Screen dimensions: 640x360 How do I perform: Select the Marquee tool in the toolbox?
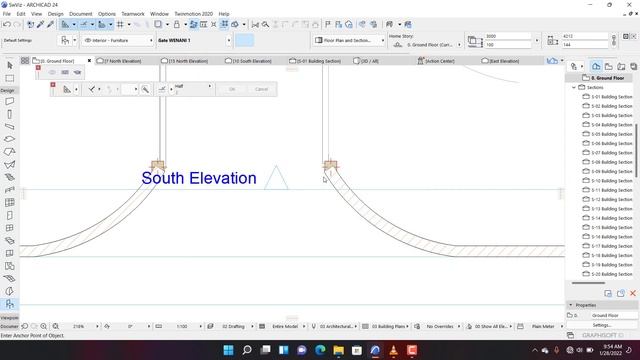[x=10, y=78]
